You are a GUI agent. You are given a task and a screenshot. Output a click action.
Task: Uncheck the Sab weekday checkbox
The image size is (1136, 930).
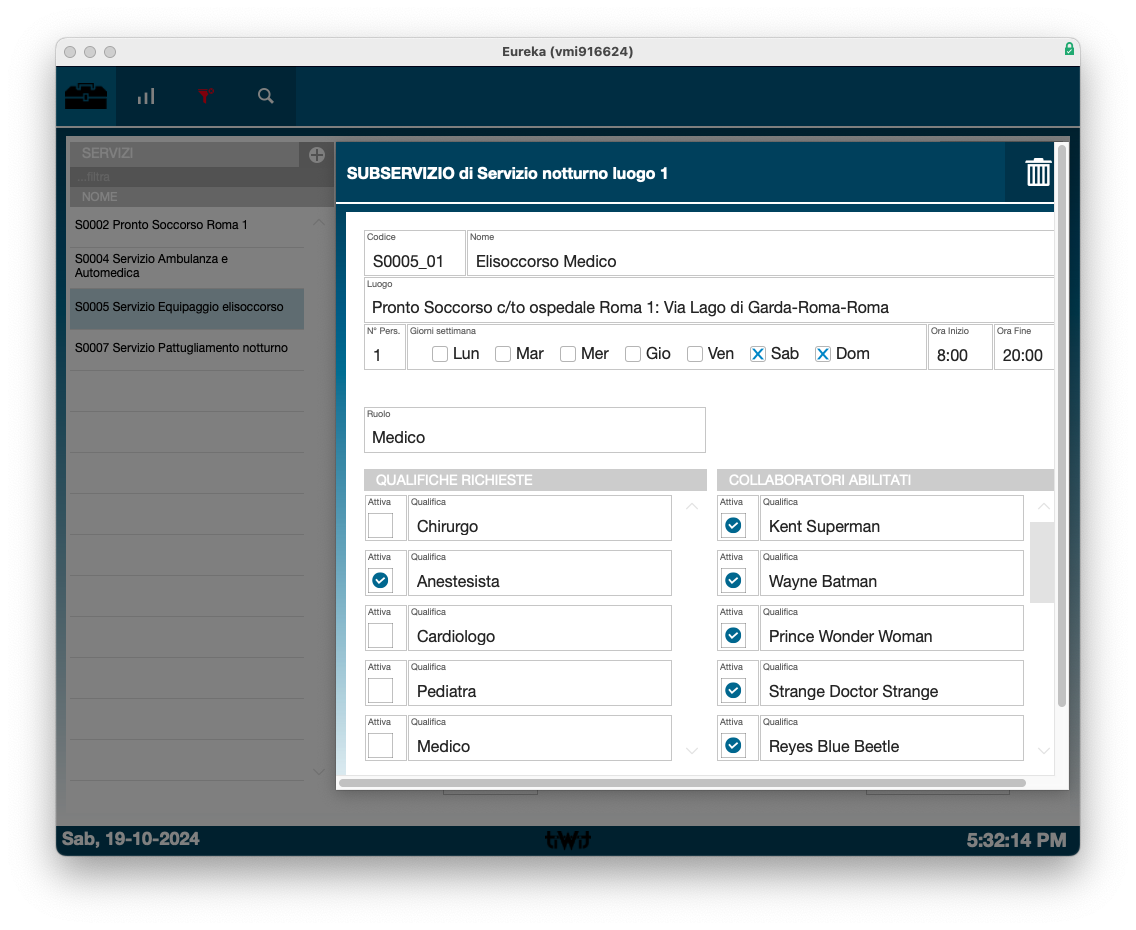click(758, 354)
